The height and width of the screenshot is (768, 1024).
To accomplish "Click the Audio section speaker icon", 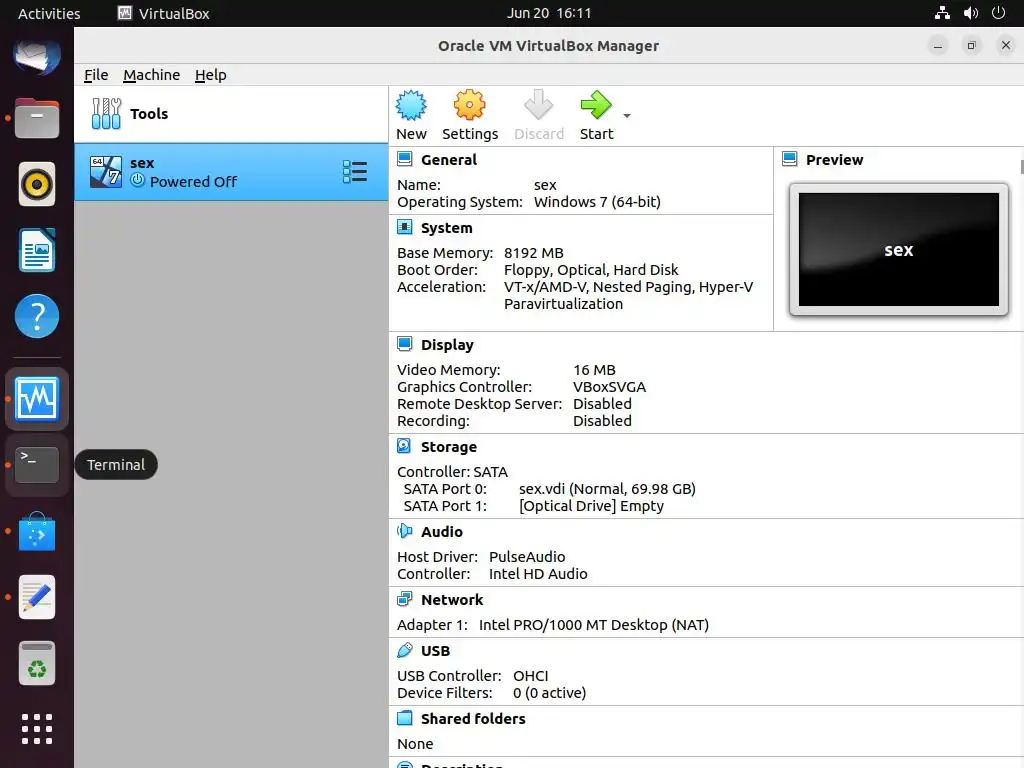I will pyautogui.click(x=404, y=531).
